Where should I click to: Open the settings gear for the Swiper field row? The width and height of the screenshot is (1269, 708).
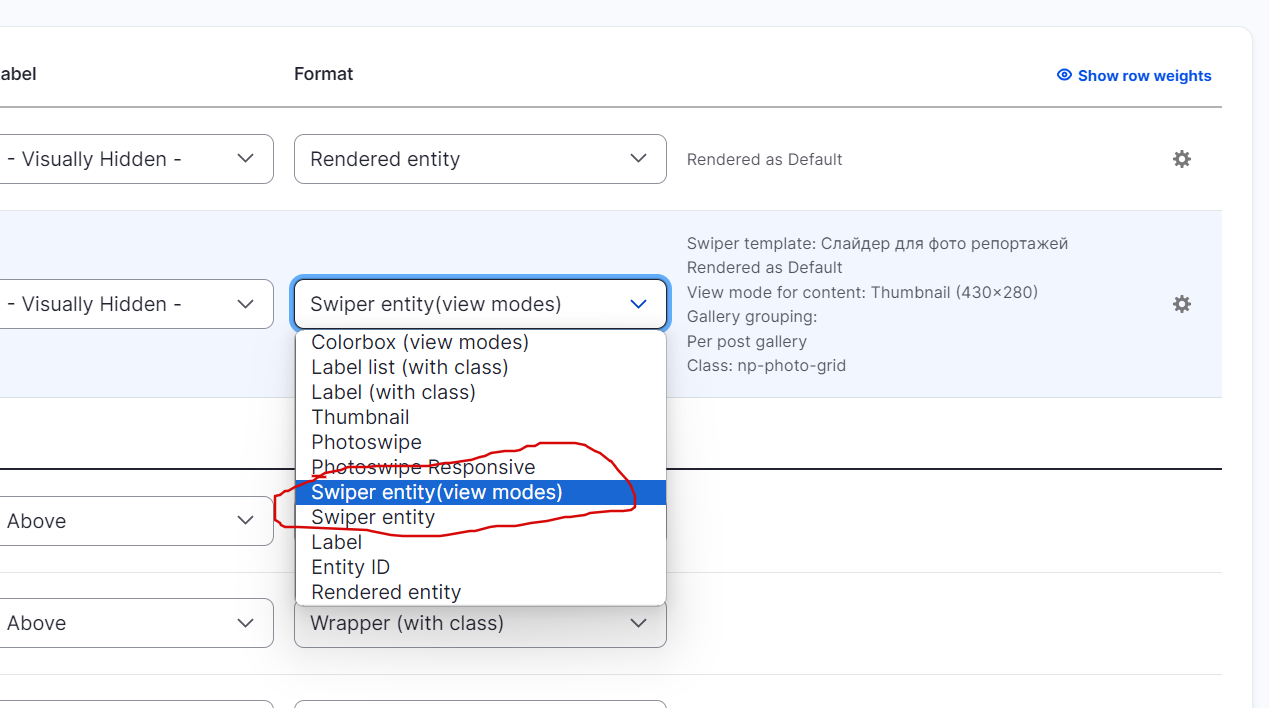(1181, 304)
